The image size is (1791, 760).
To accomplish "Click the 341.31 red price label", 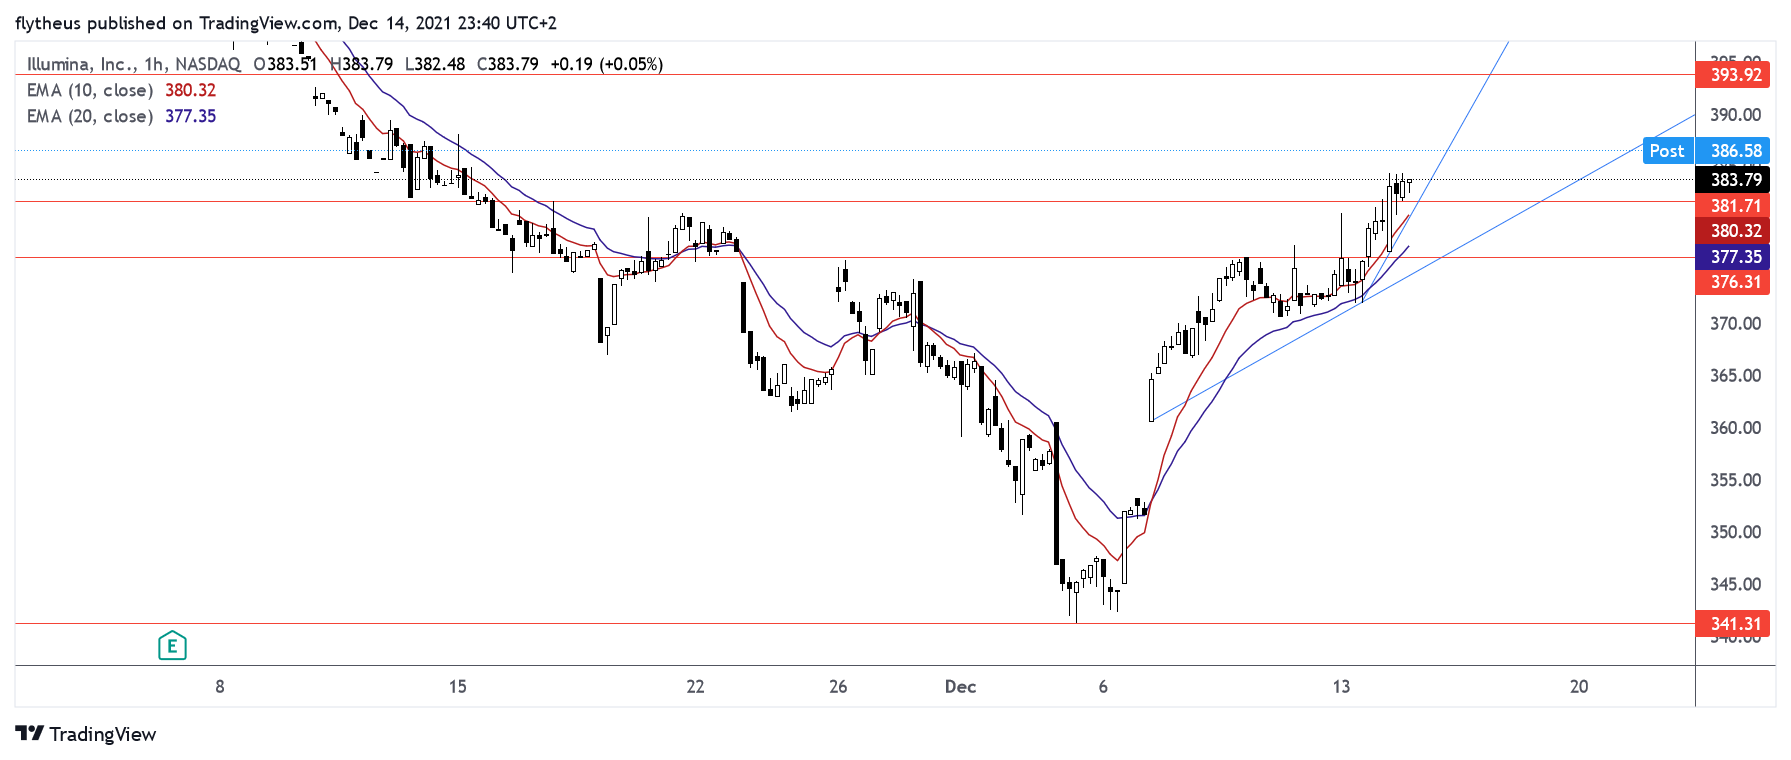I will pos(1733,624).
